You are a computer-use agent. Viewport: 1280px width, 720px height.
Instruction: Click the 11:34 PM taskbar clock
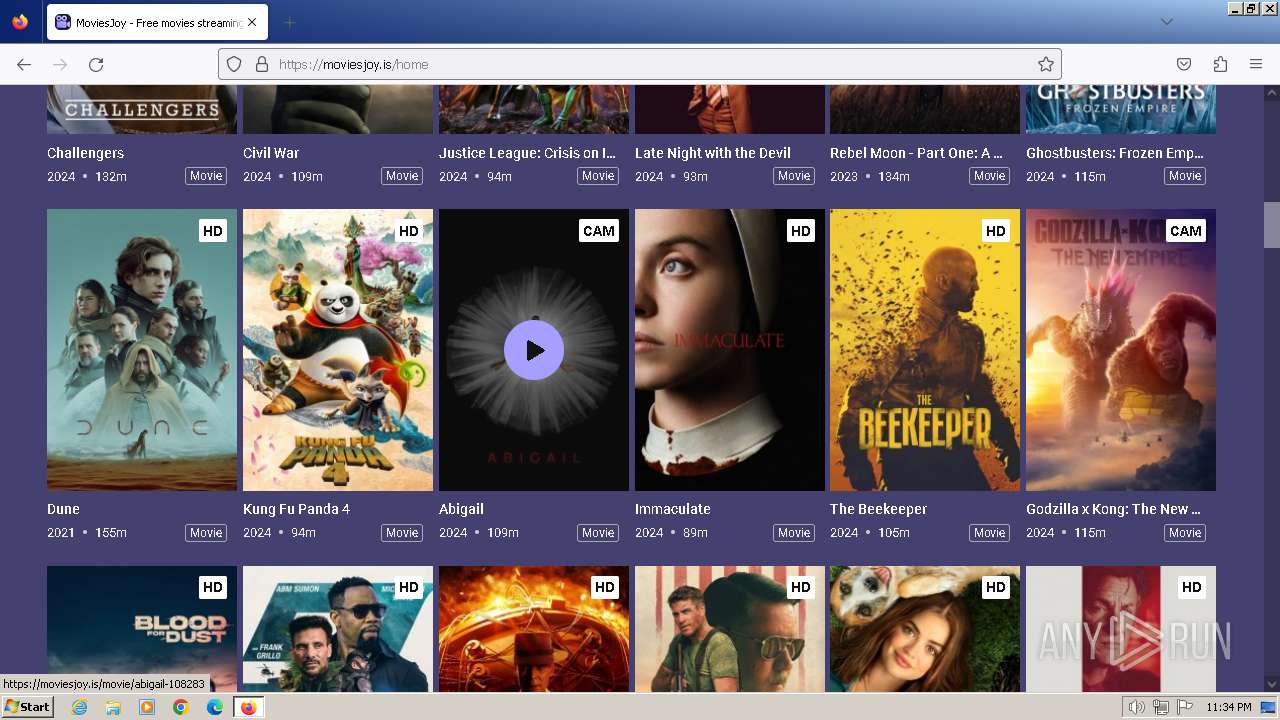1229,707
